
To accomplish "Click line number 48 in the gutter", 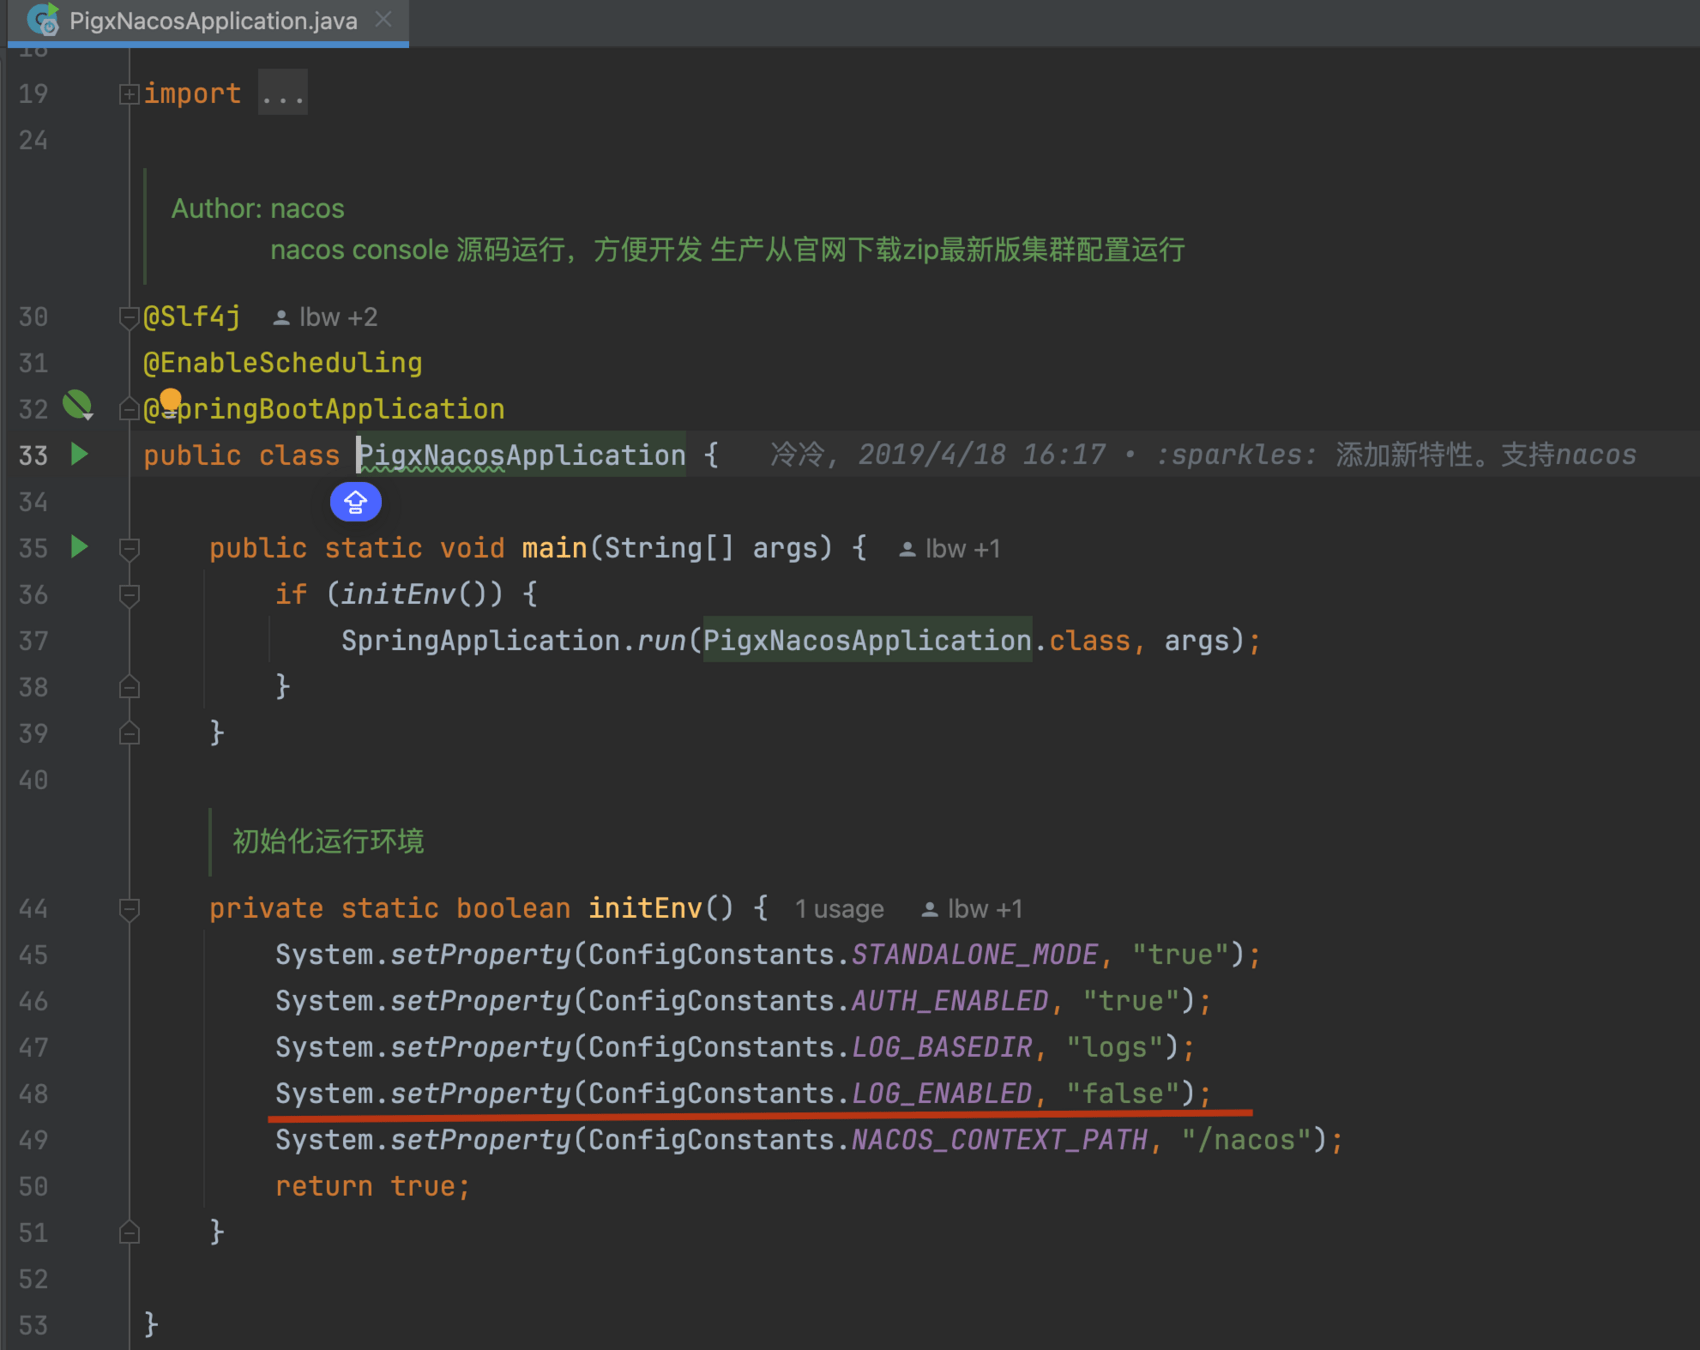I will pos(33,1094).
